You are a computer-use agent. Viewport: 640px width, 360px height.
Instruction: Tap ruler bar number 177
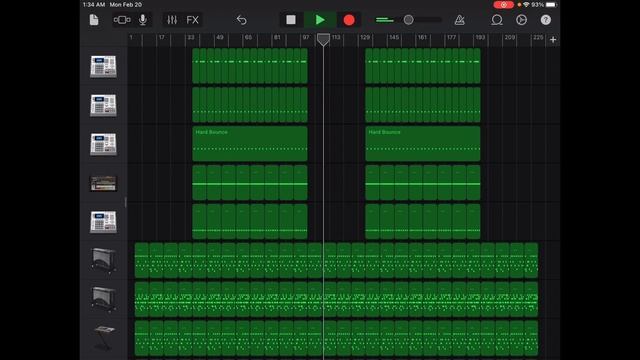pyautogui.click(x=451, y=37)
